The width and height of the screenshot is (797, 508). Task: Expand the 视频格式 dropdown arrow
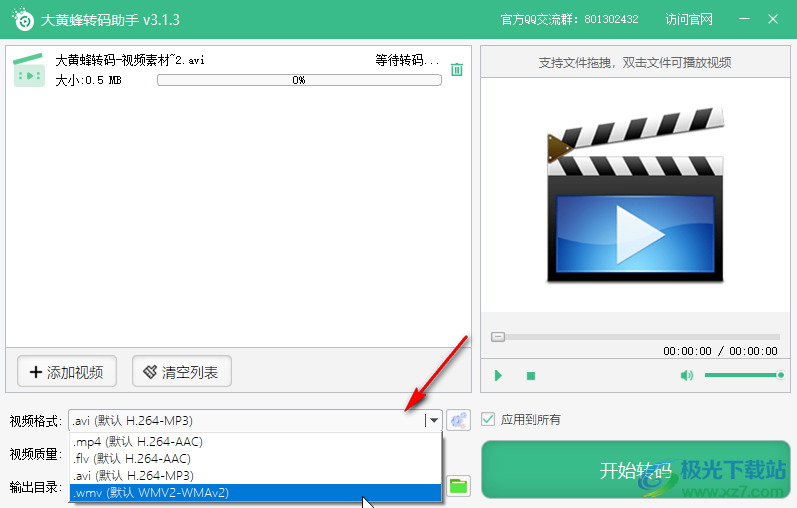434,421
